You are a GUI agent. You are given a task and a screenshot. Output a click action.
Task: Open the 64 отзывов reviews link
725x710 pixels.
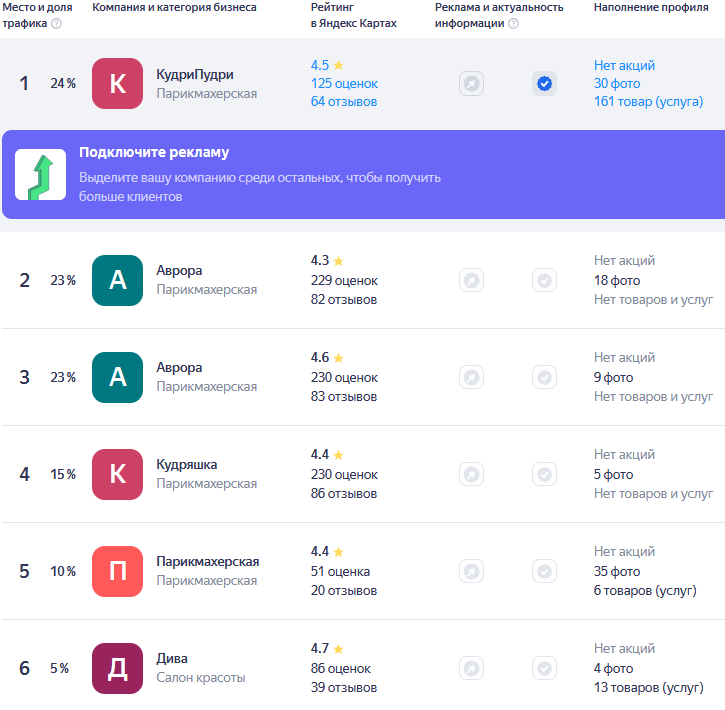(x=343, y=101)
